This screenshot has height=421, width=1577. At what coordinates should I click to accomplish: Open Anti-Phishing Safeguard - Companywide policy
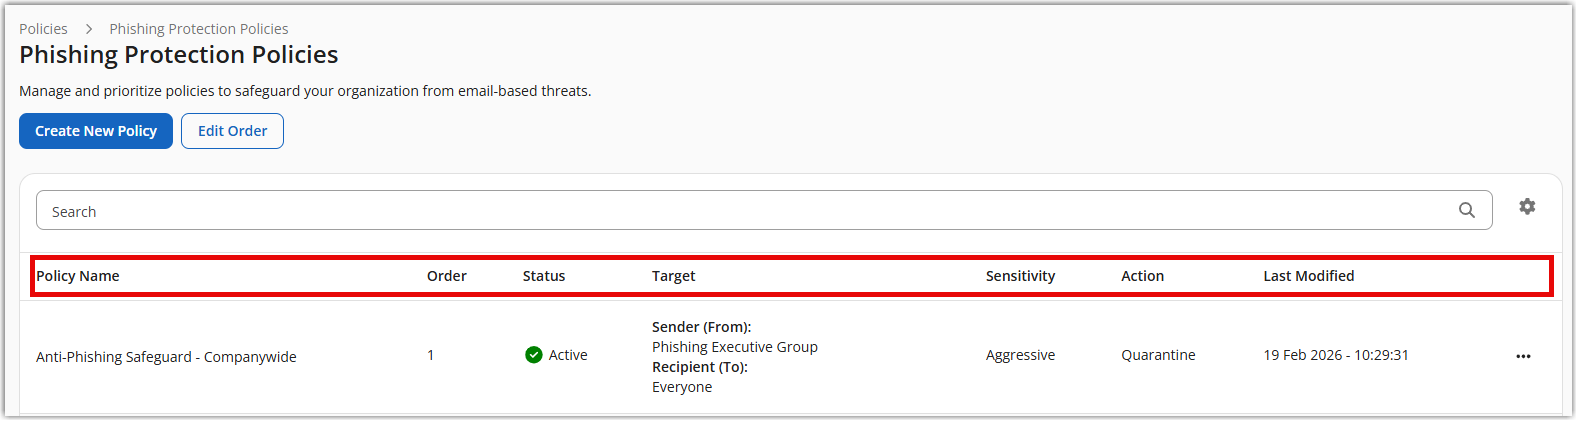tap(166, 357)
